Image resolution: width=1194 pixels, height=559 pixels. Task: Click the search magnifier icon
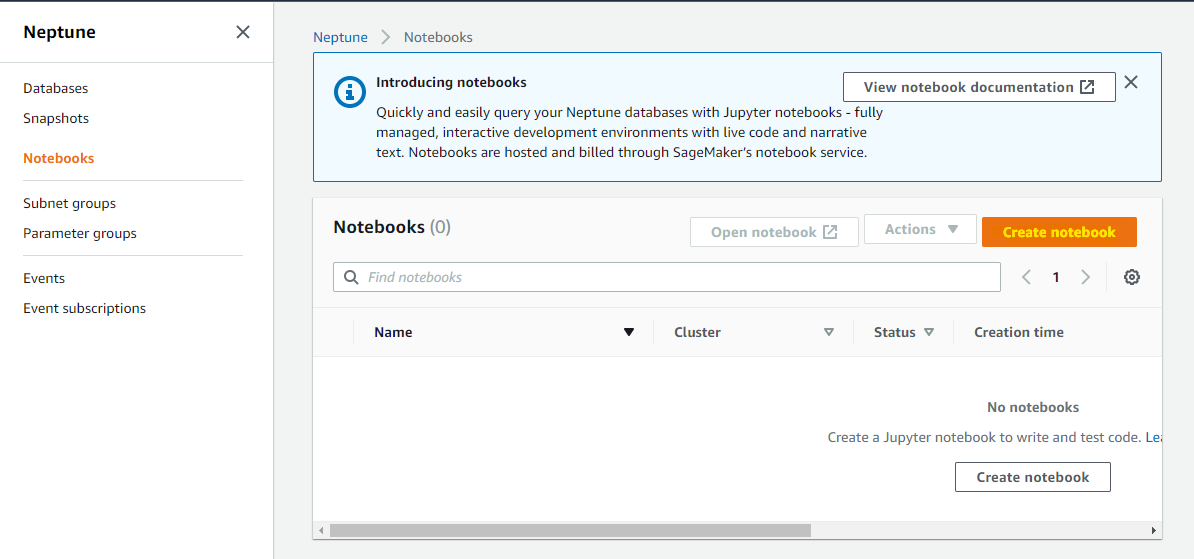pos(351,277)
